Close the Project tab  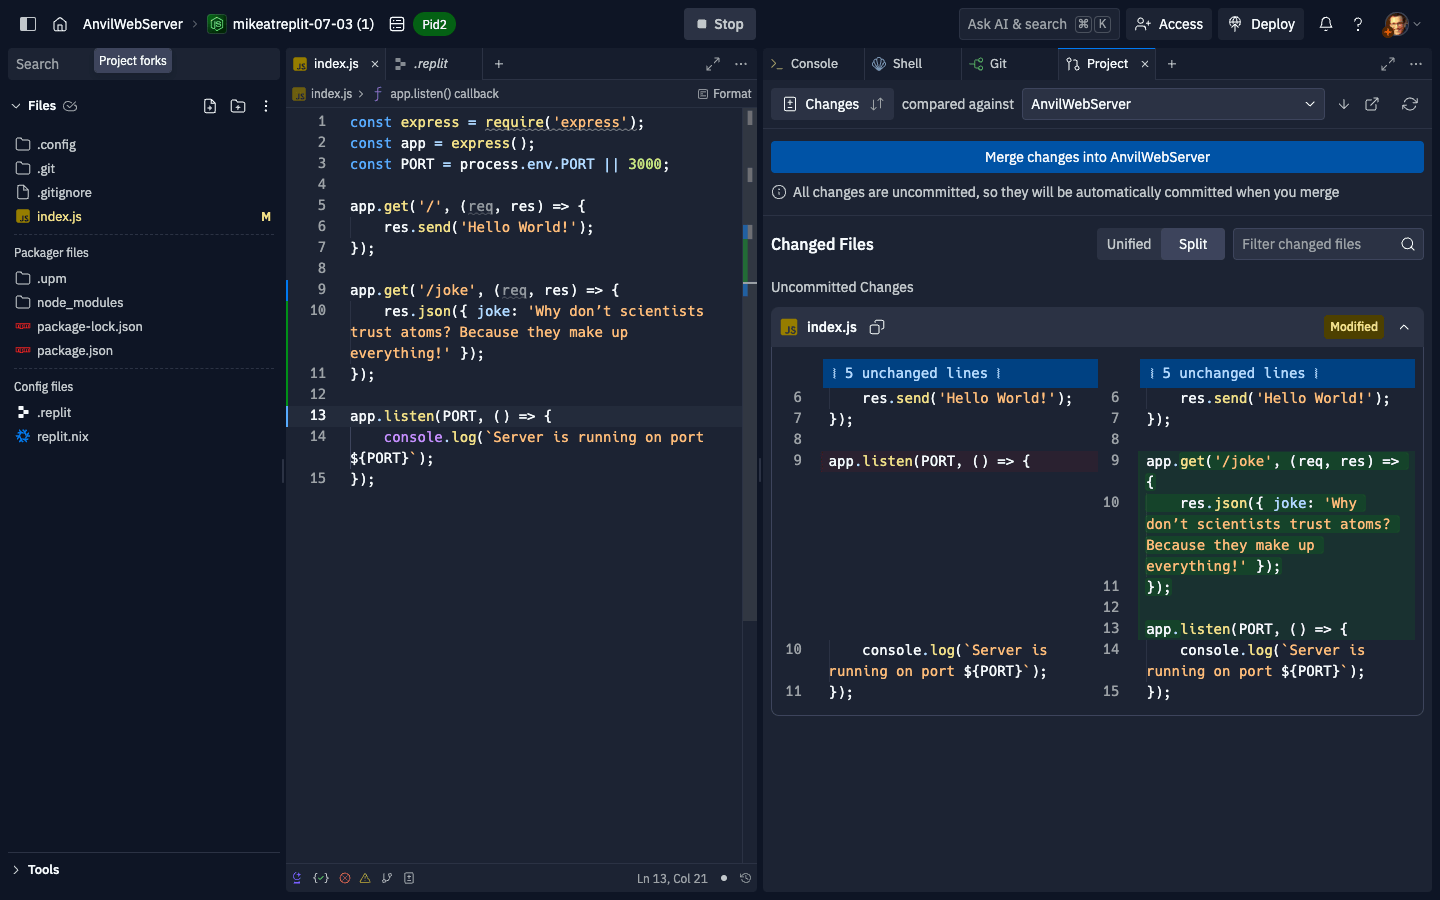click(1145, 64)
